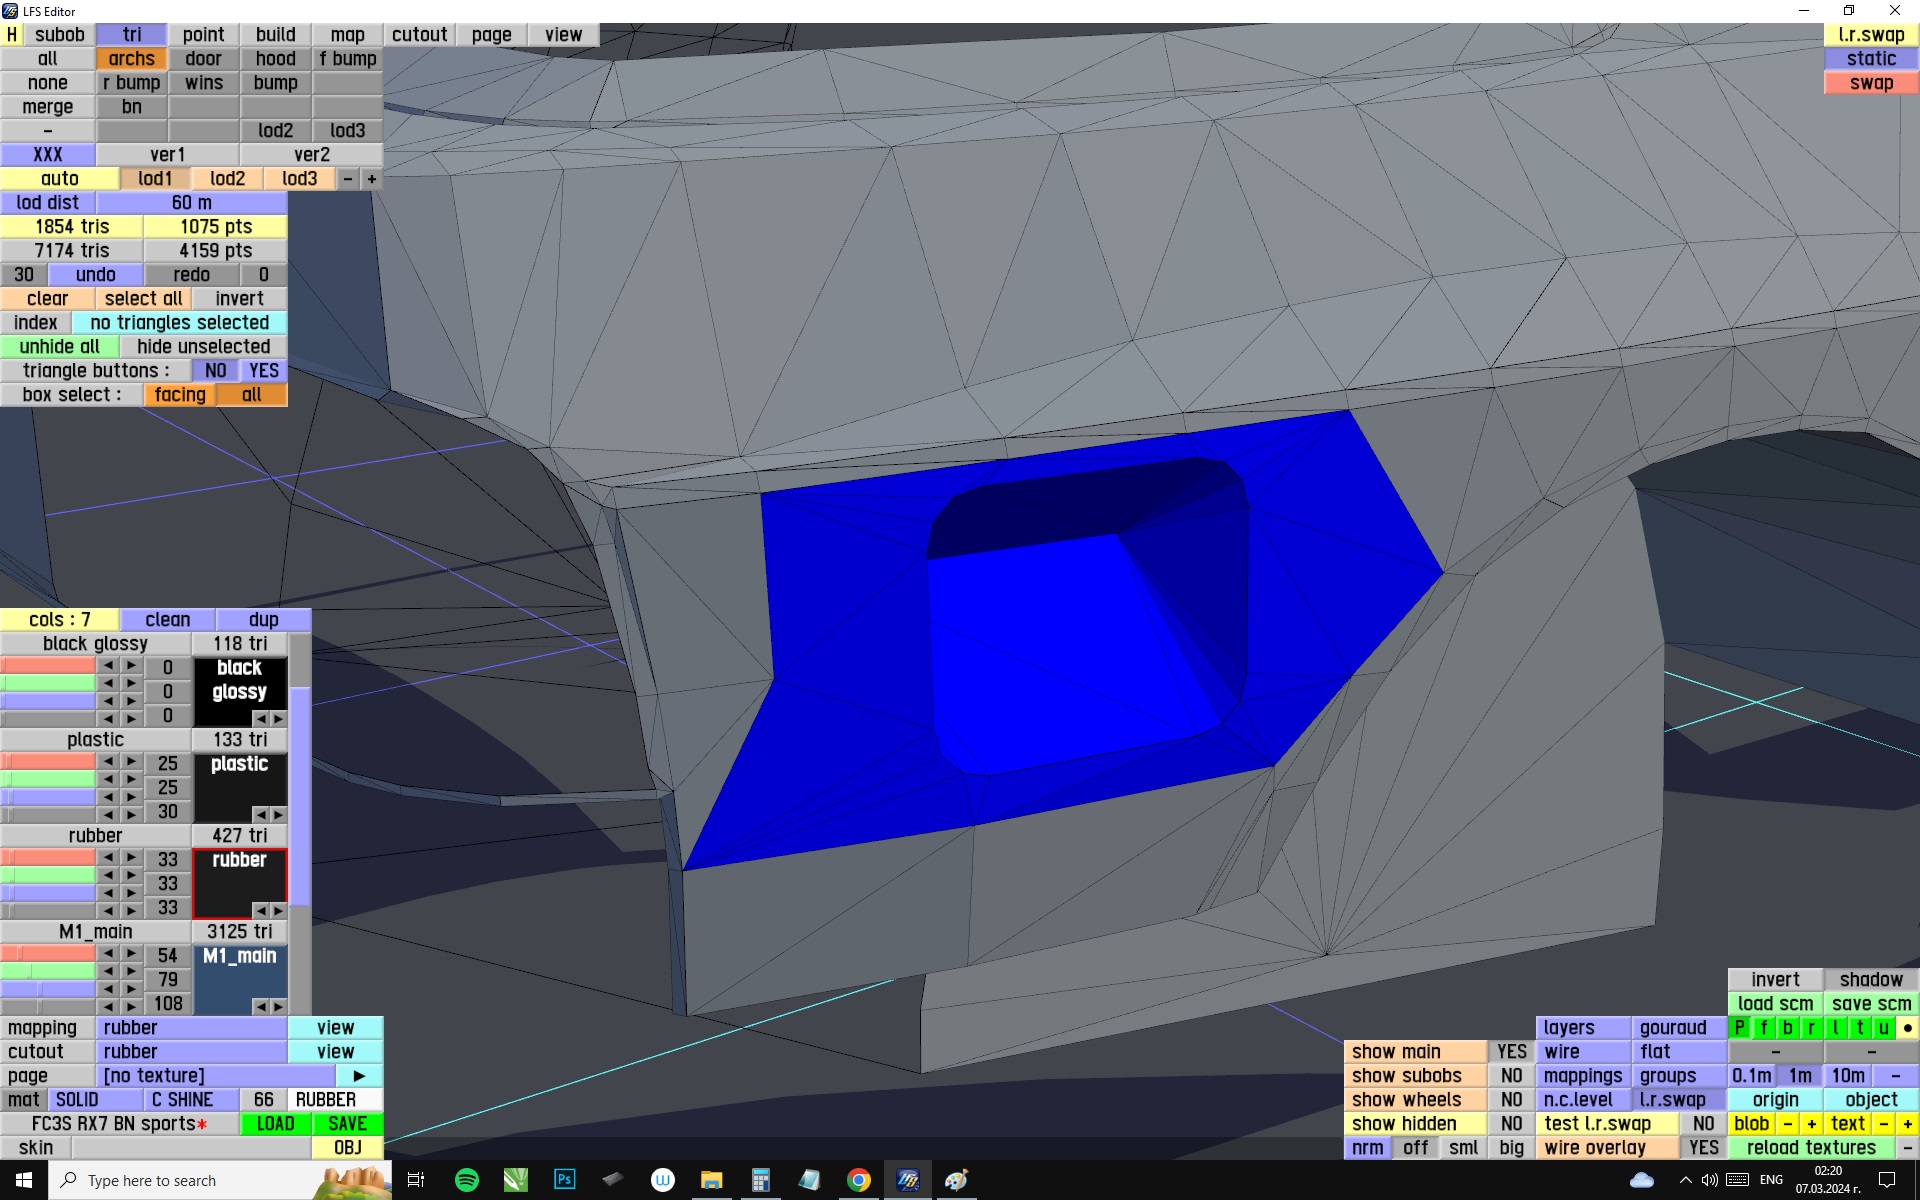Switch to the point mode tab
Screen dimensions: 1920x1200
point(203,34)
